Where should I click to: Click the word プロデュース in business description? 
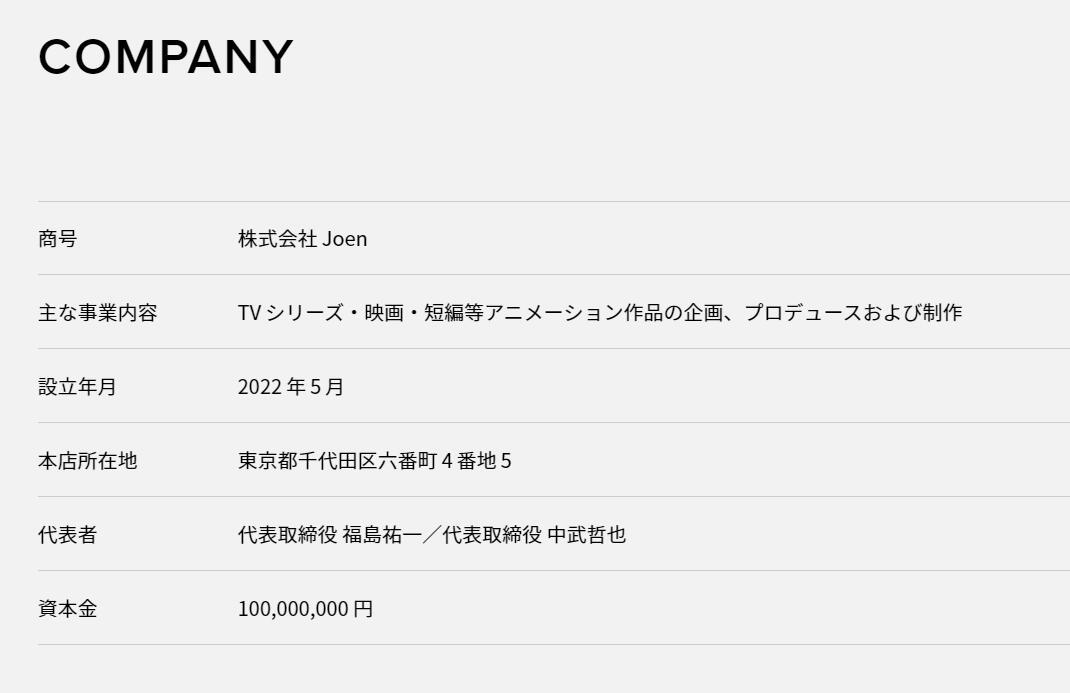click(802, 313)
